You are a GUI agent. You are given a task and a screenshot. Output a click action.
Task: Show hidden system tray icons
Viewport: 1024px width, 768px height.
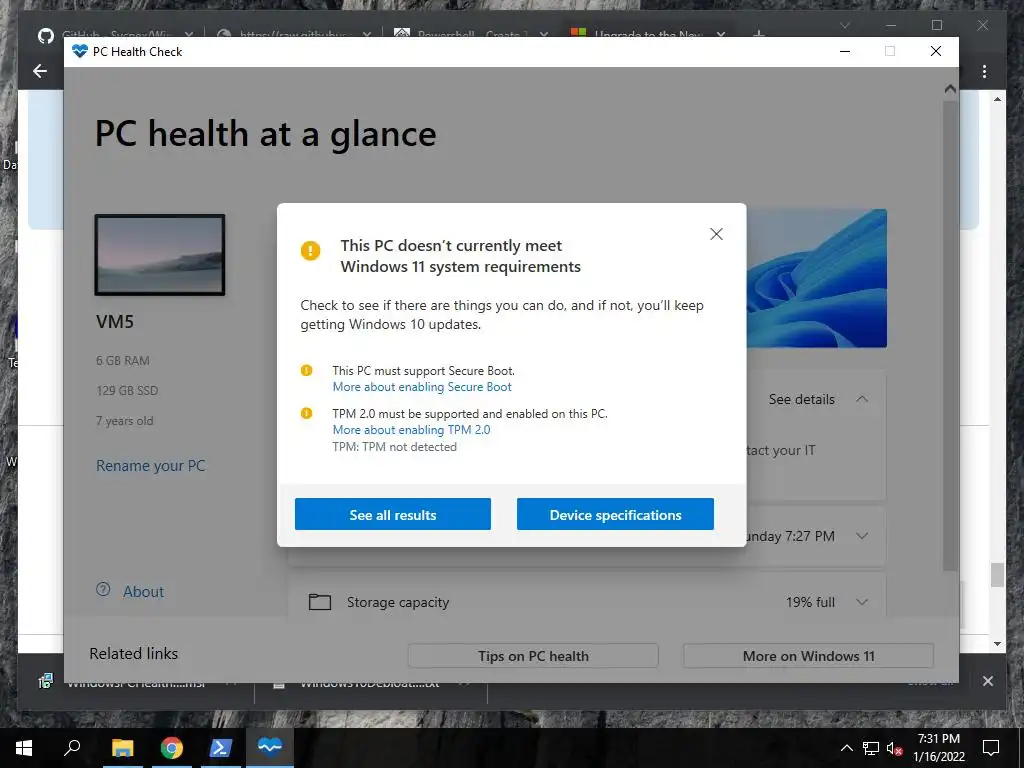coord(846,748)
